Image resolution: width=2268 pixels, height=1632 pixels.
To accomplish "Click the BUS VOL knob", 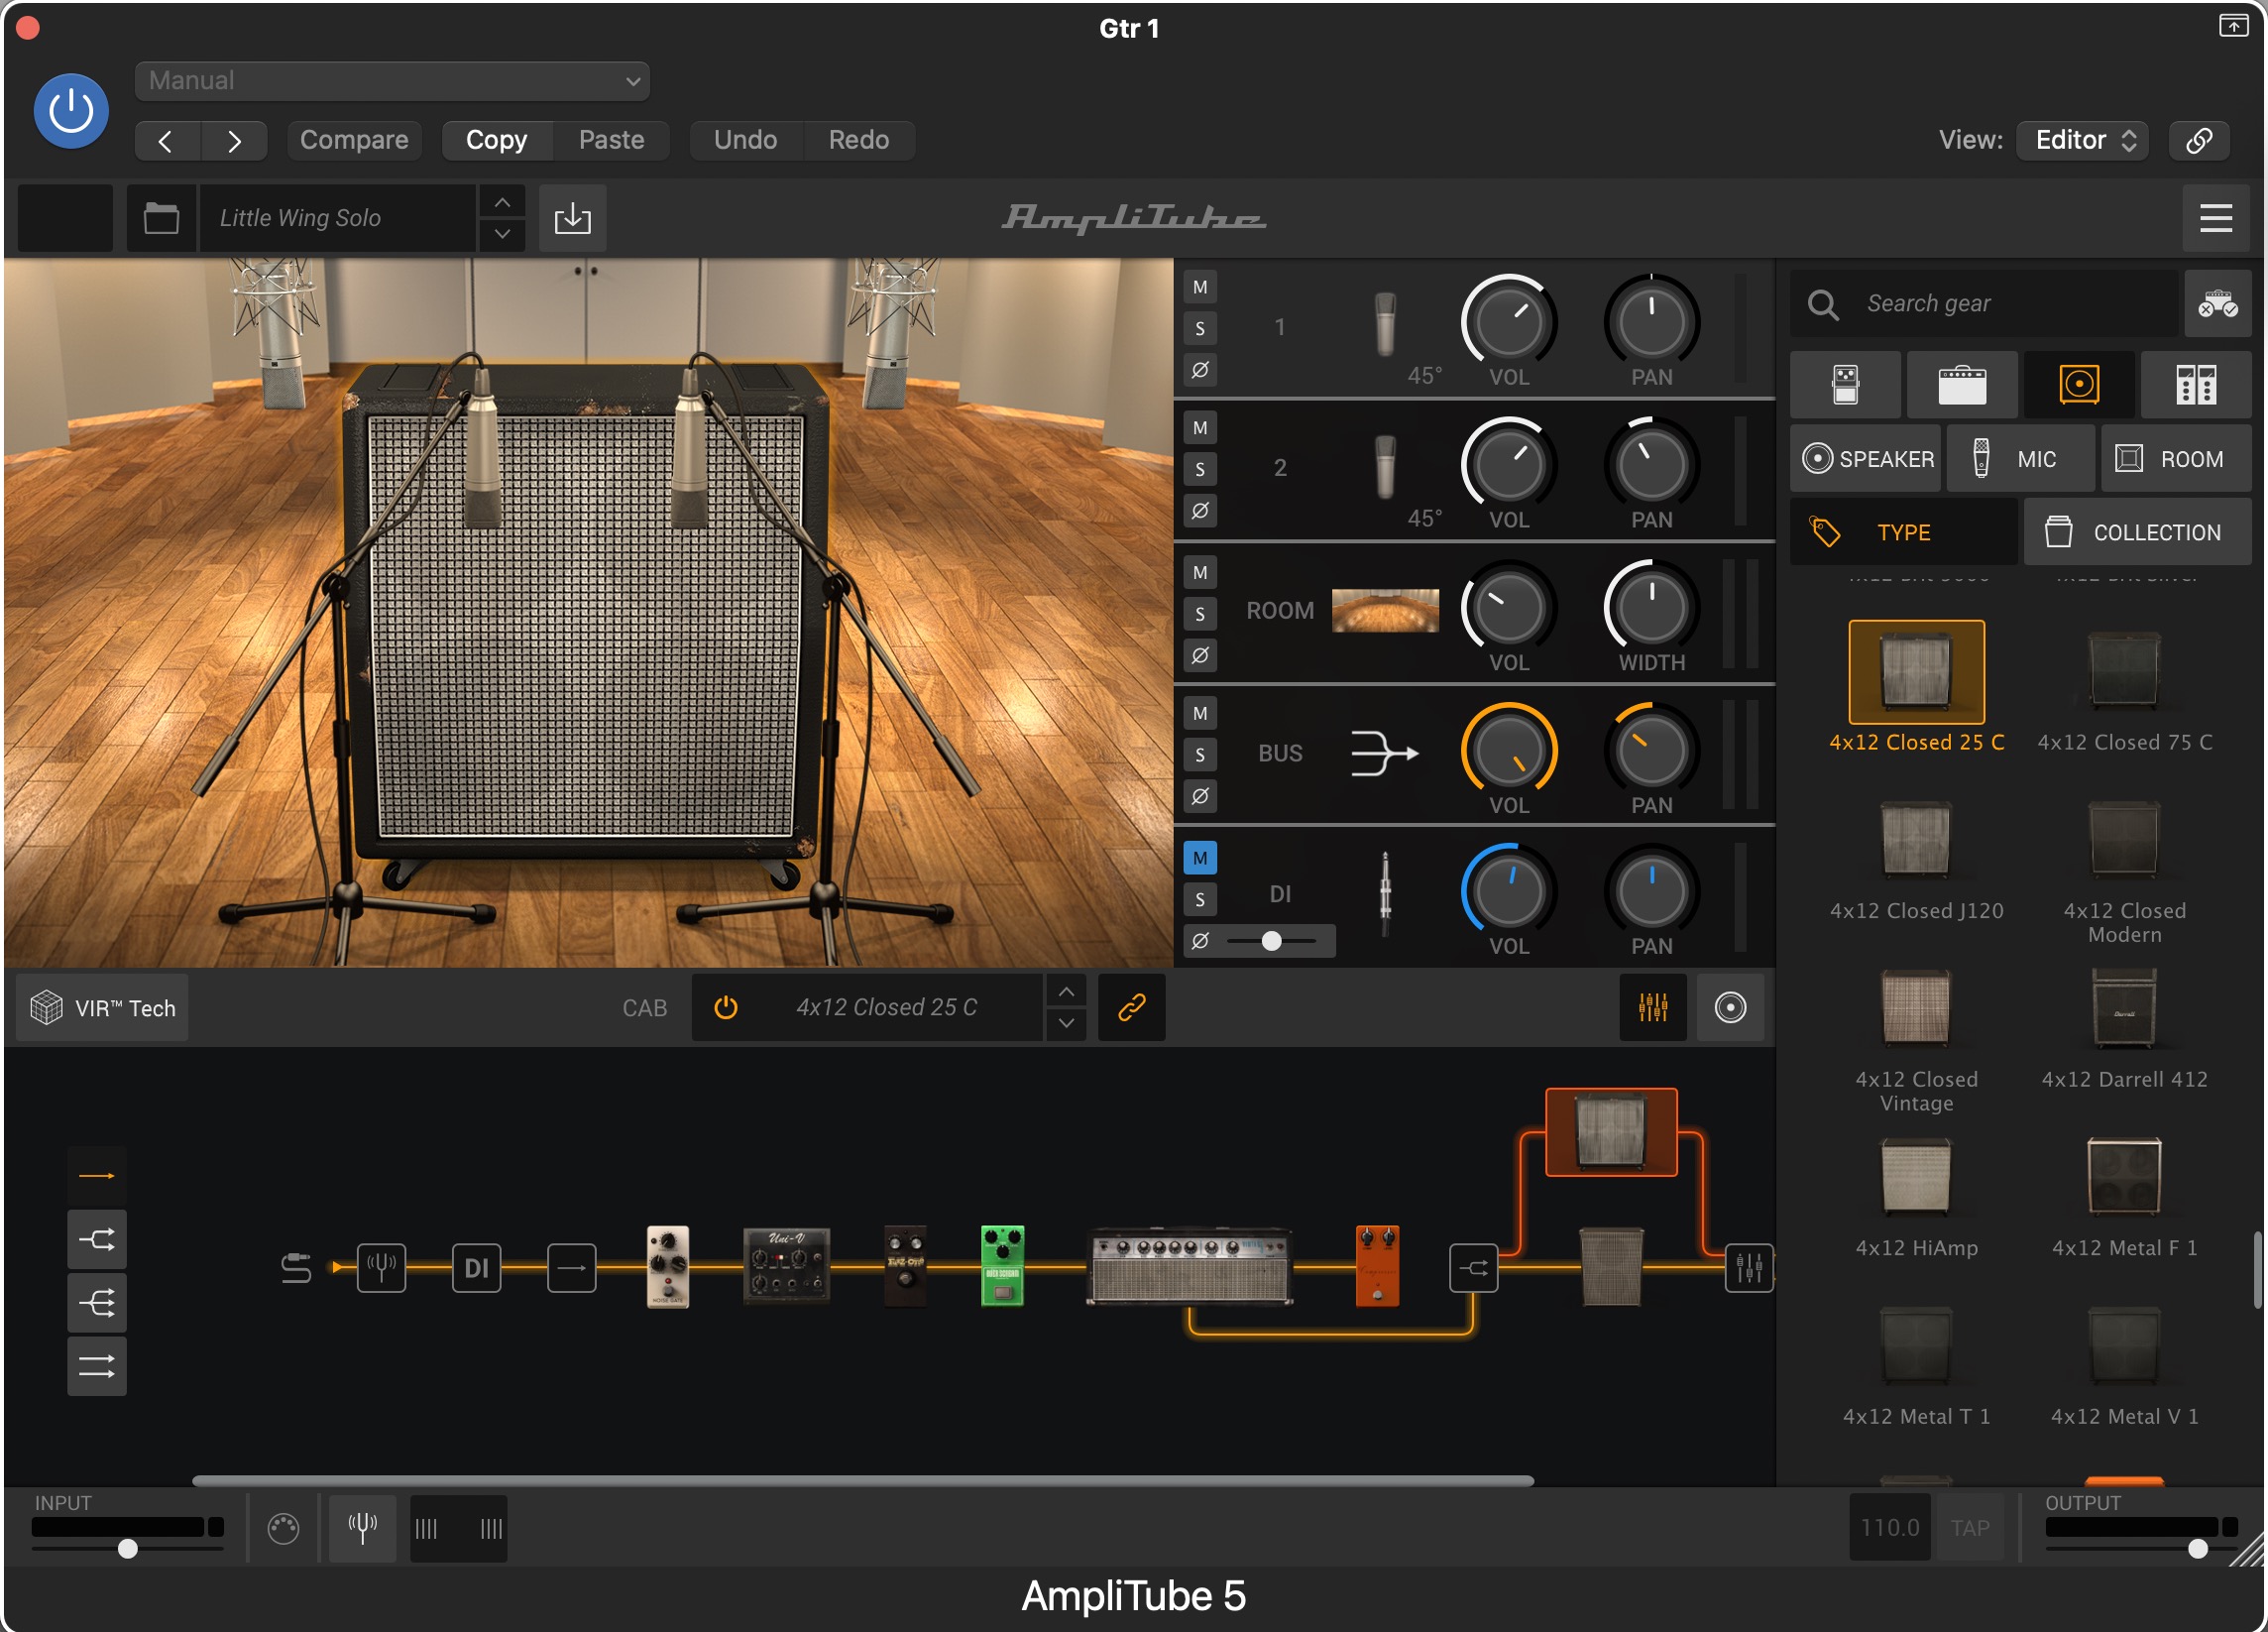I will tap(1508, 752).
